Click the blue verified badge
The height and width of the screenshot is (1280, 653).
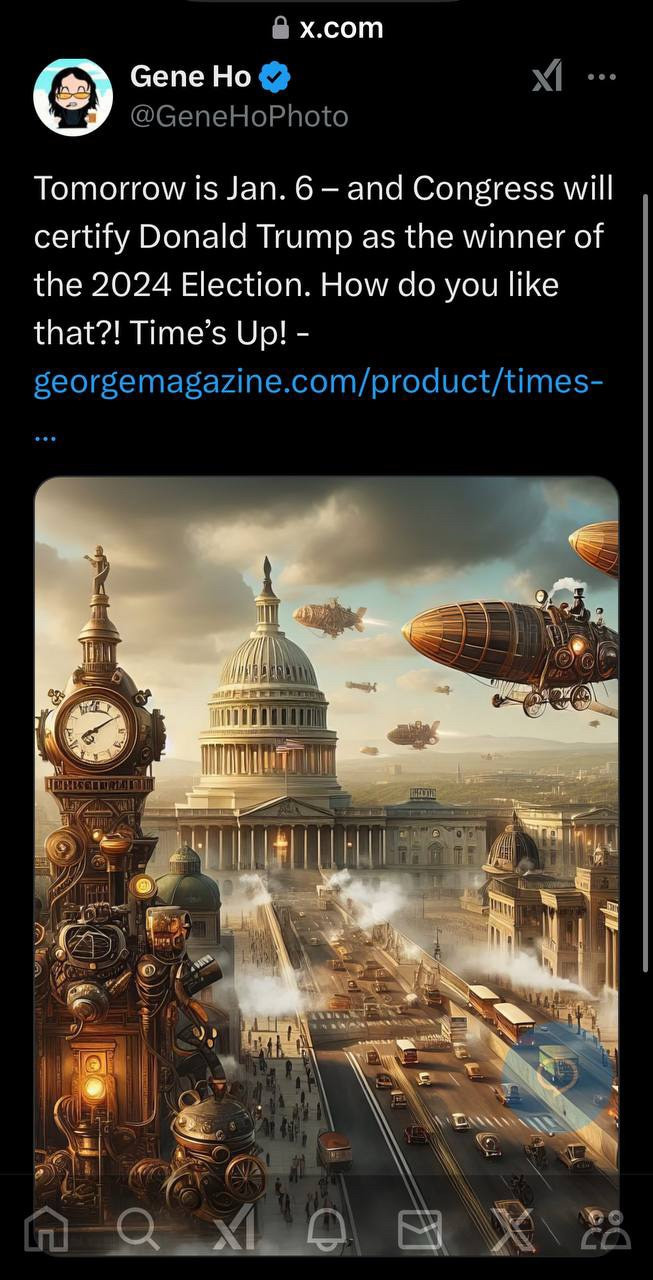click(x=276, y=77)
